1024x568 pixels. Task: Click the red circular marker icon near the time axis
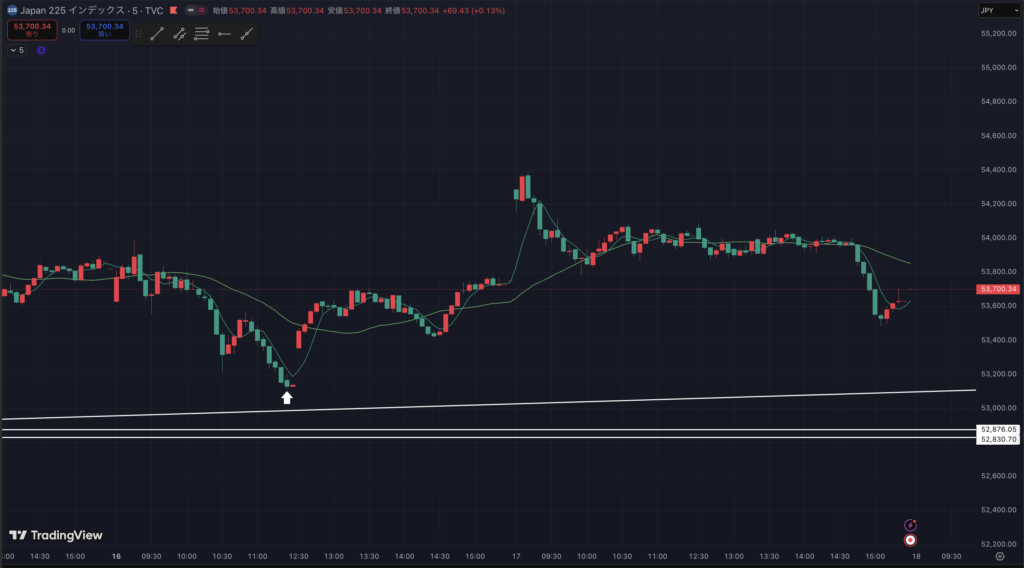(910, 540)
